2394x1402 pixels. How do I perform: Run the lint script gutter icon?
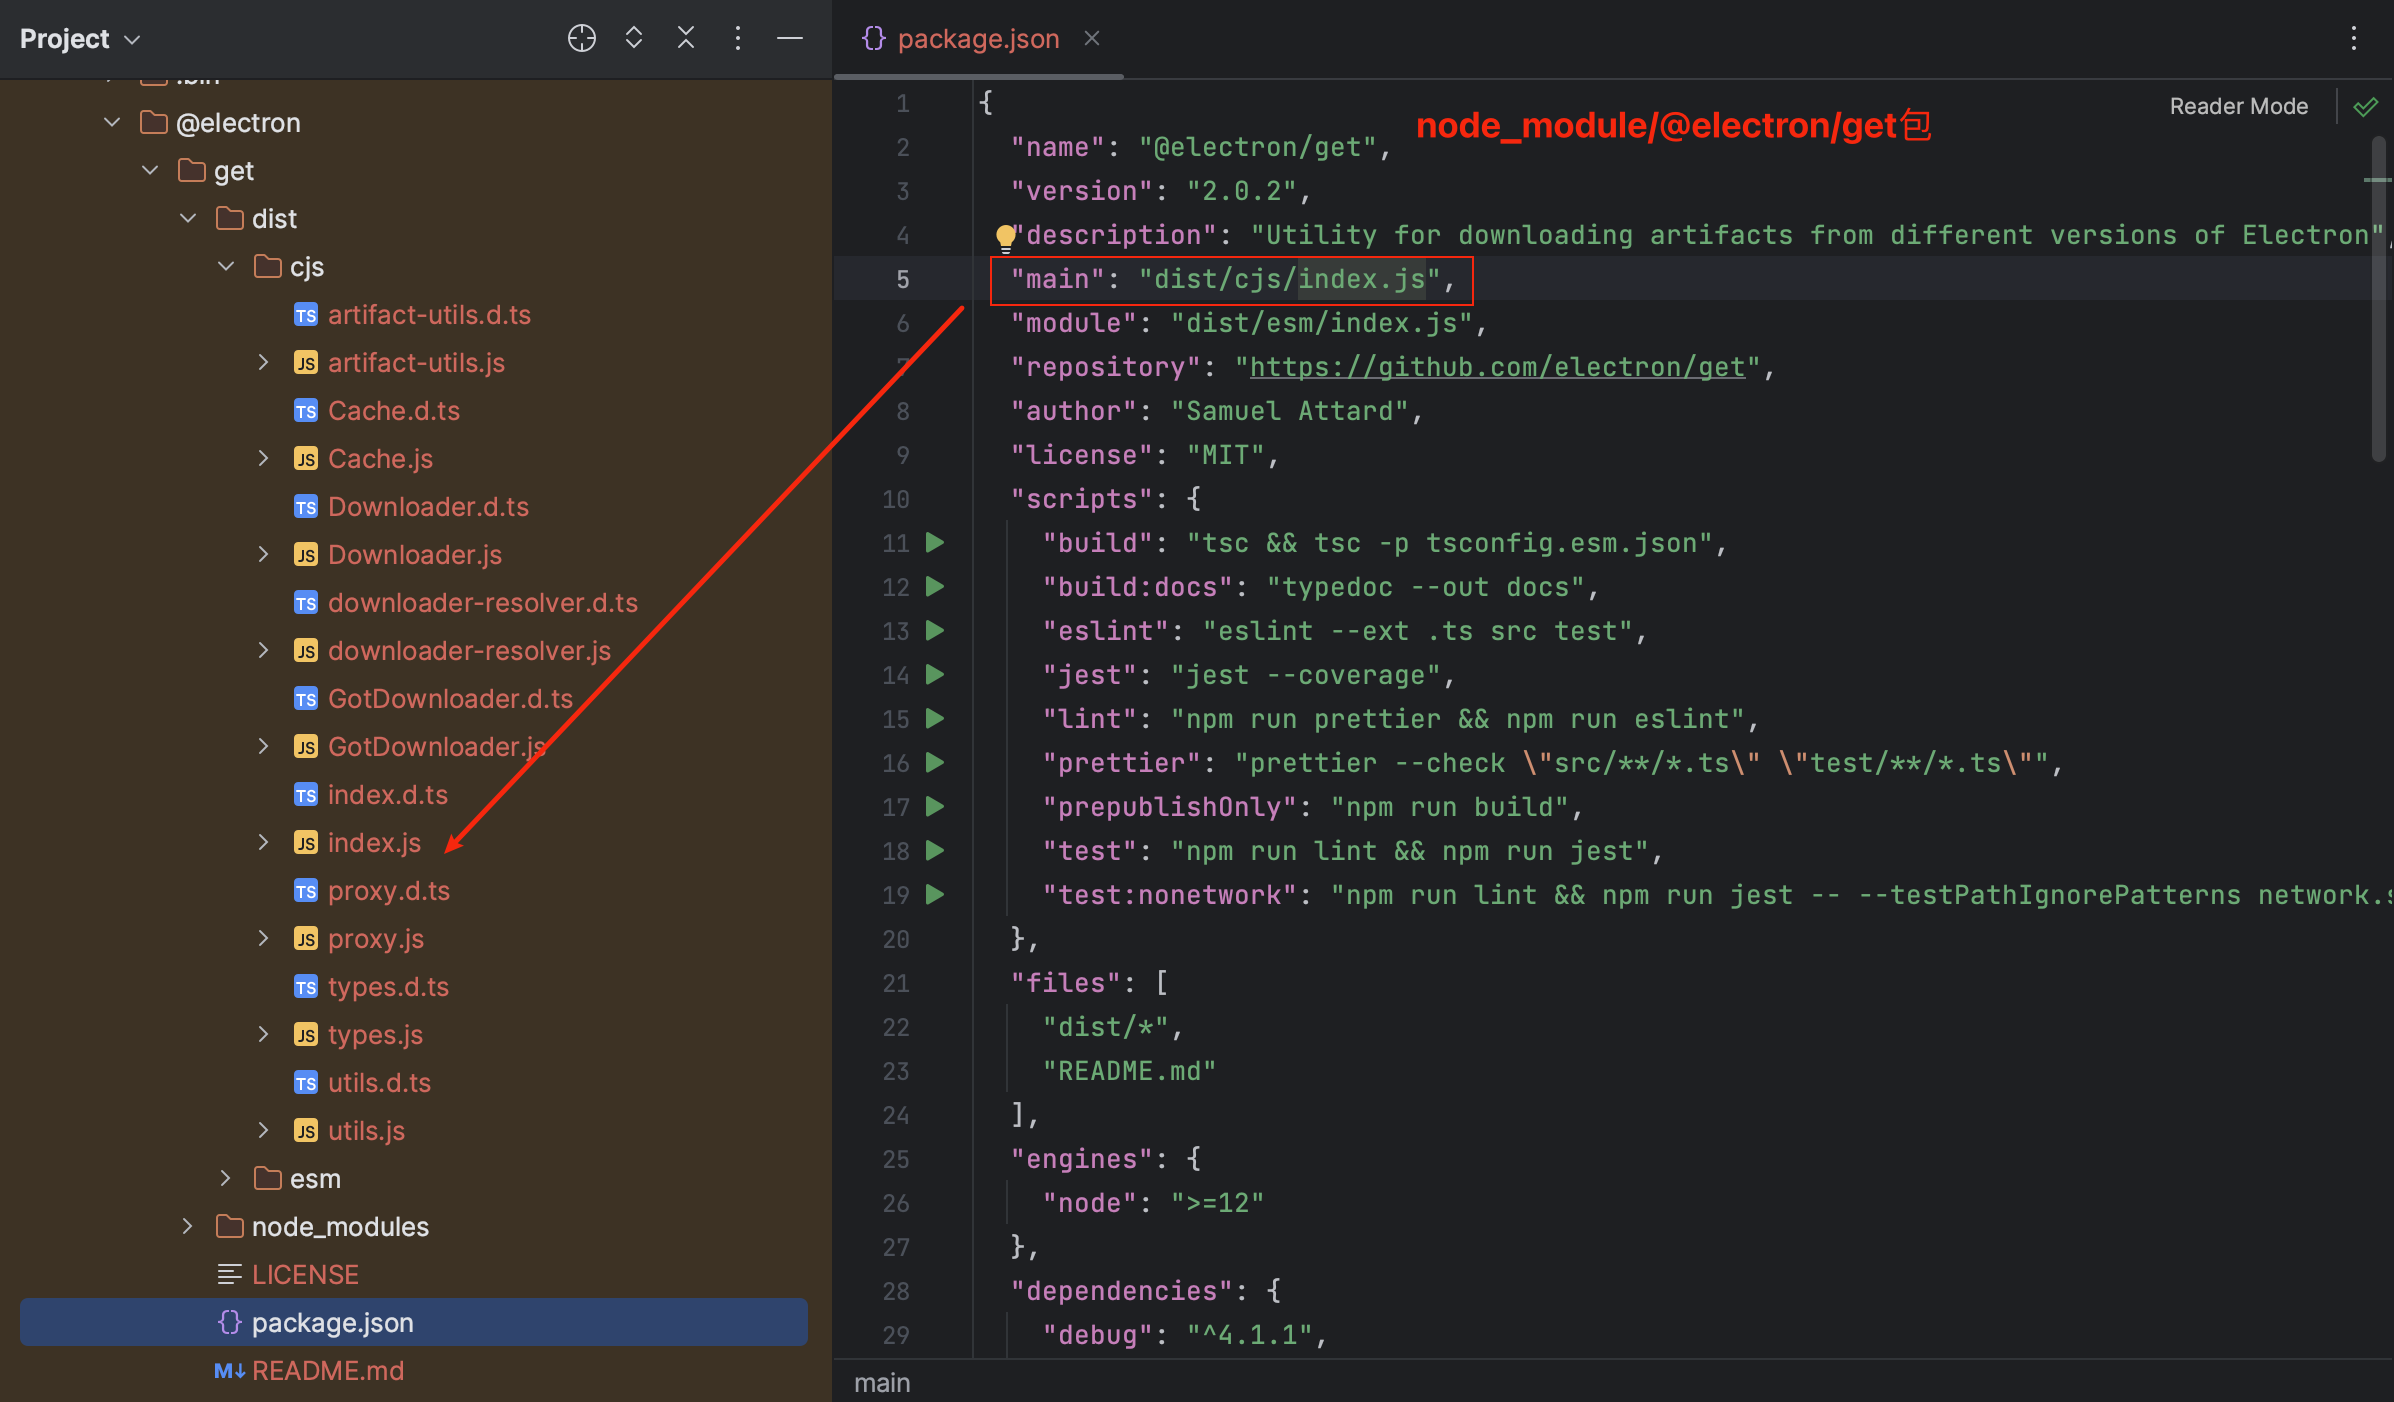tap(935, 718)
